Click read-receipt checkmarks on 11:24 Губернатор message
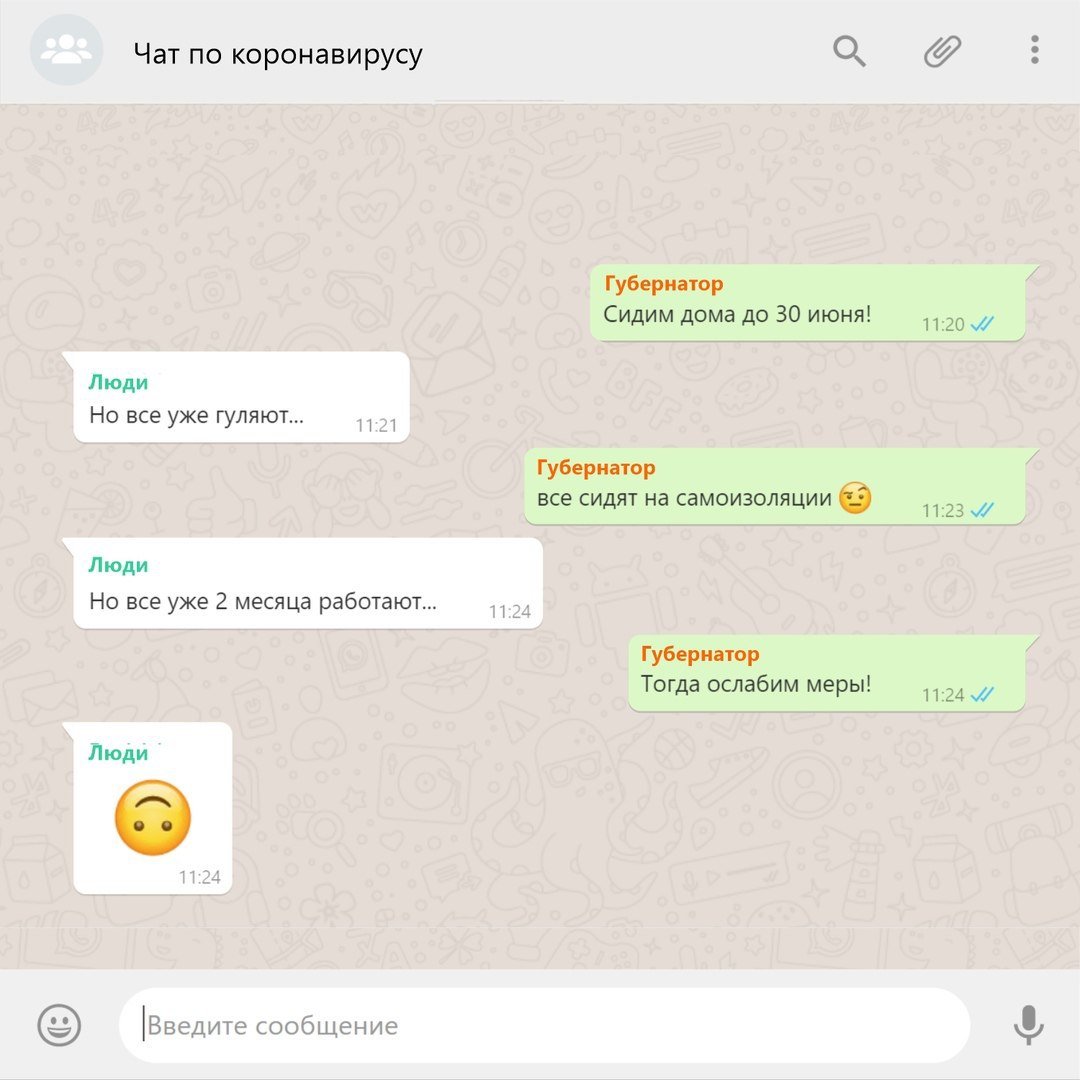1080x1080 pixels. (982, 694)
